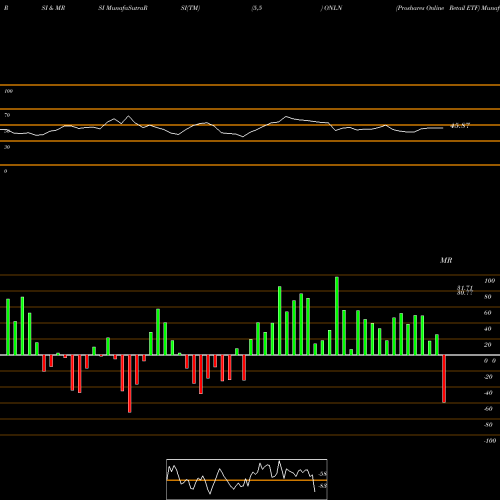Viewport: 500px width, 500px height.
Task: Click the 'SI & MR' header text
Action: coord(53,8)
